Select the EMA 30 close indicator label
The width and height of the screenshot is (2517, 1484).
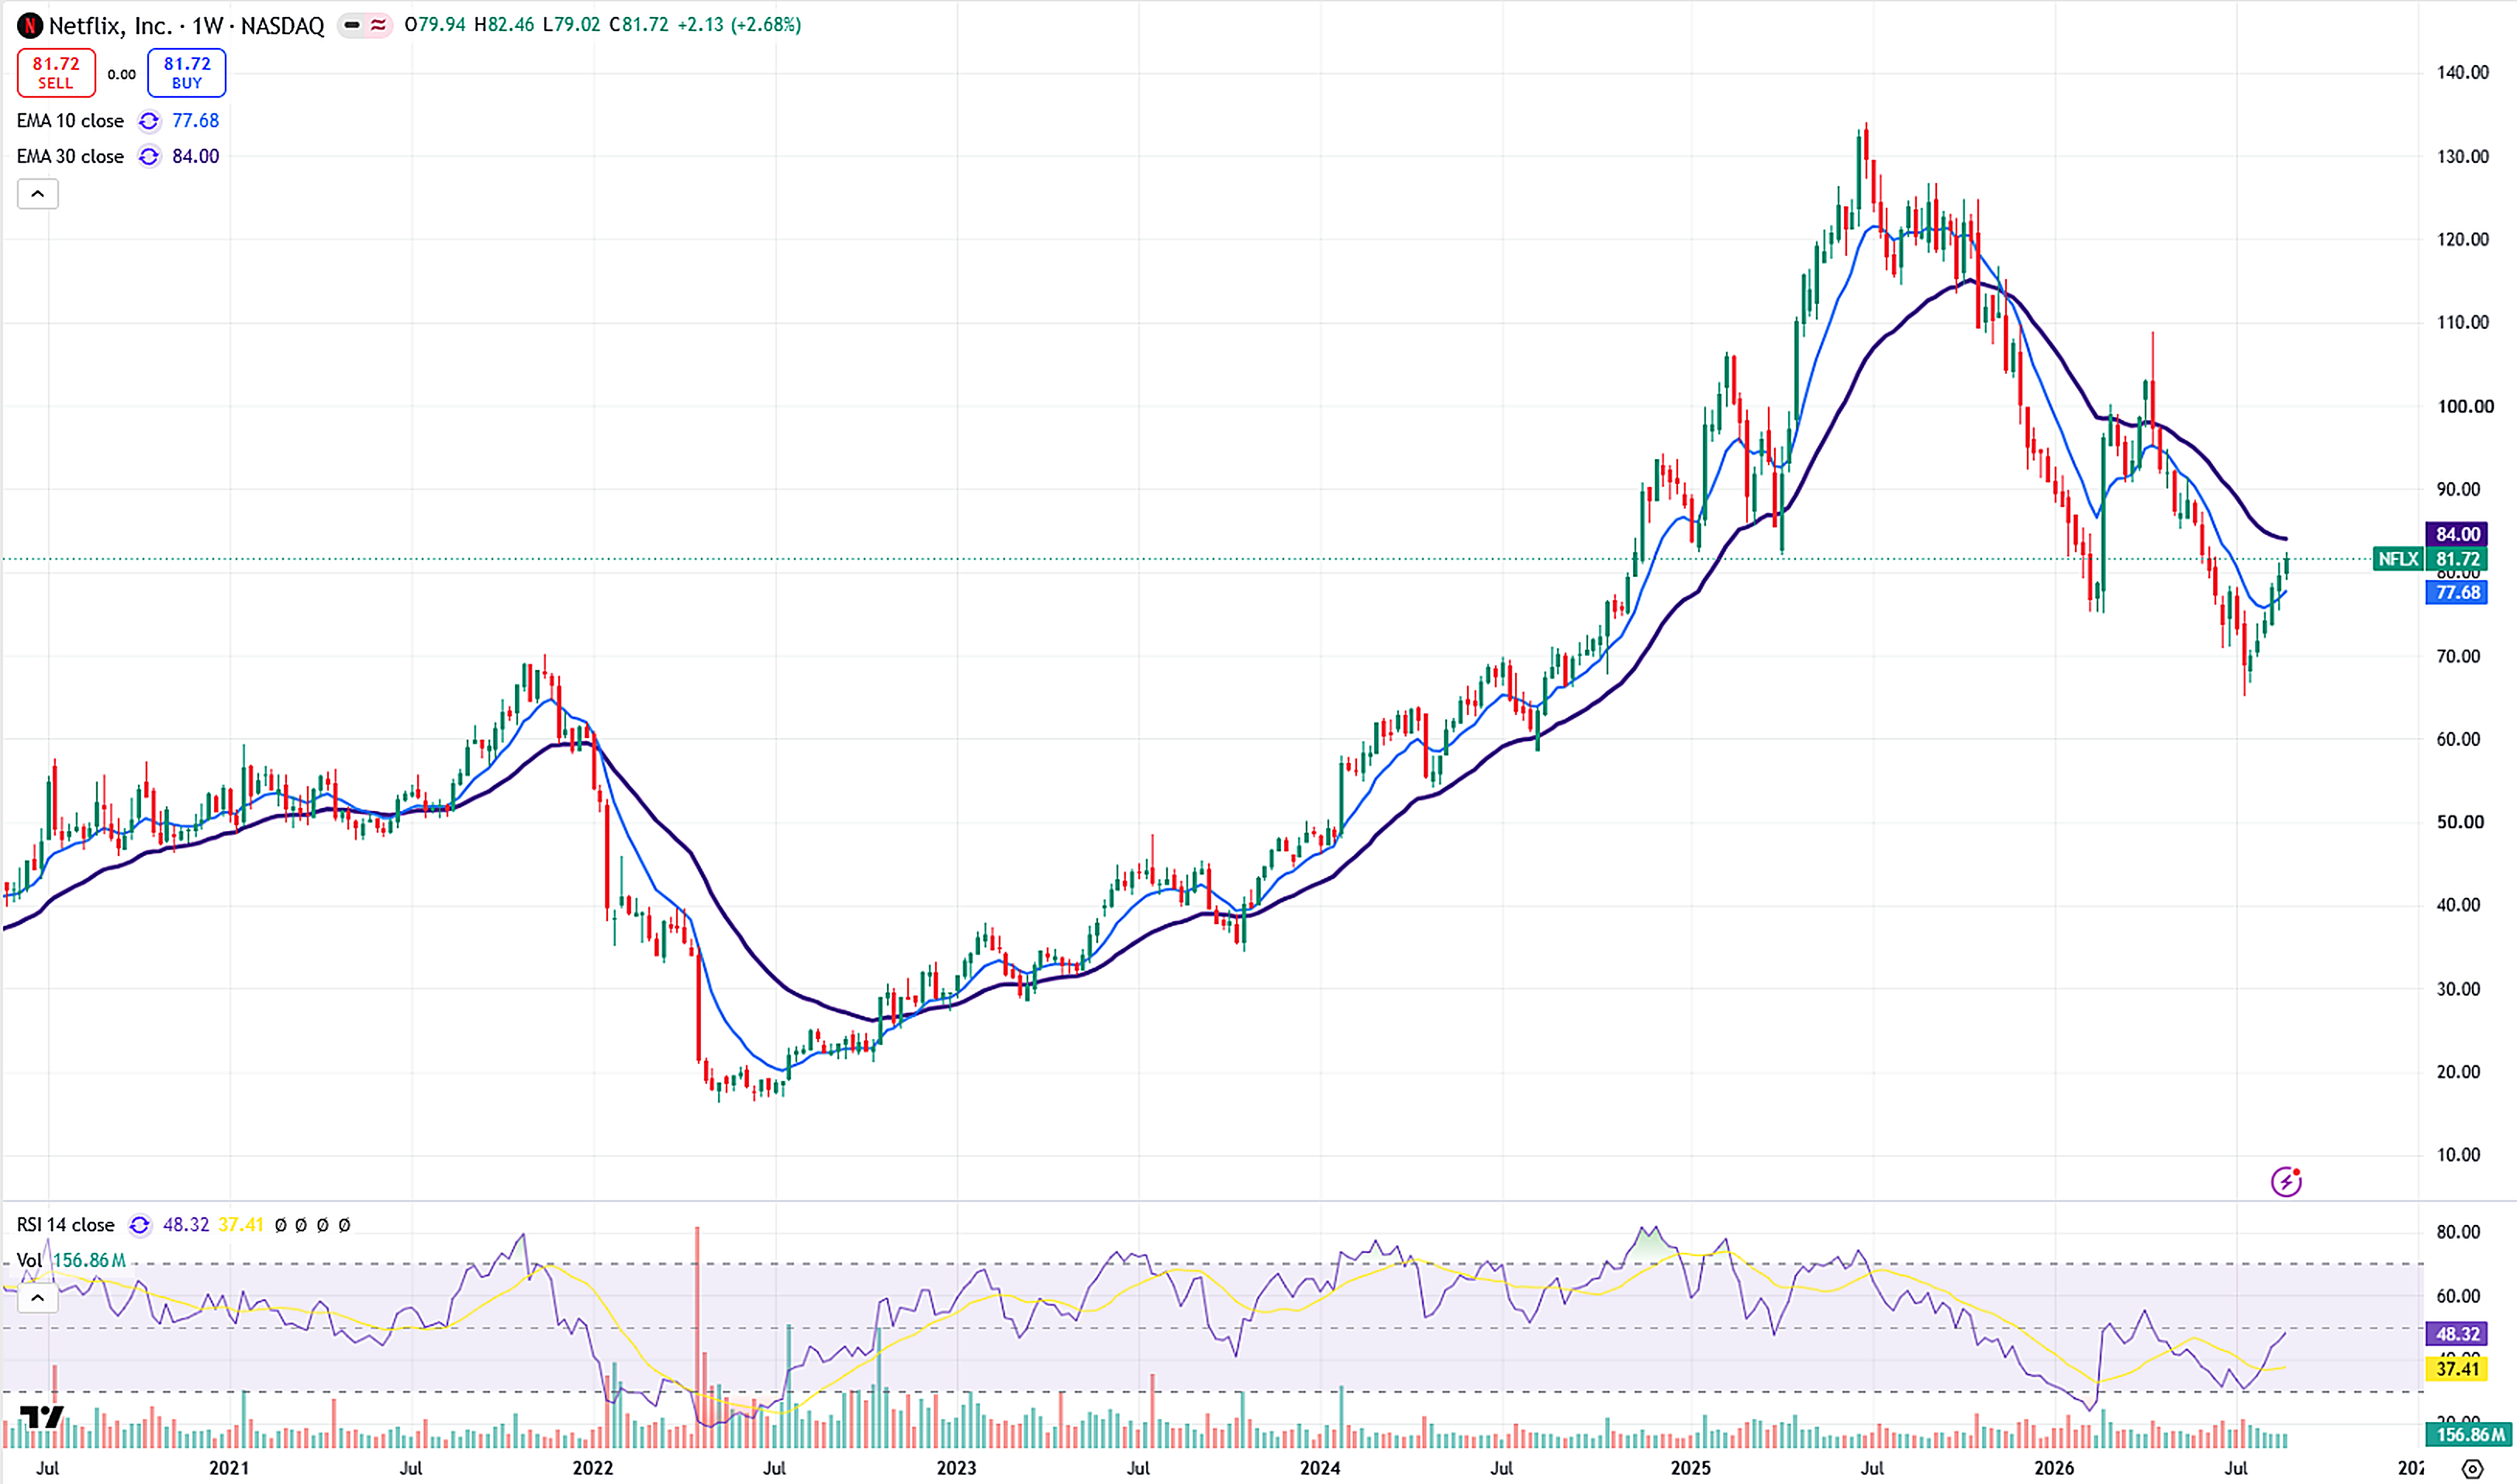tap(70, 157)
